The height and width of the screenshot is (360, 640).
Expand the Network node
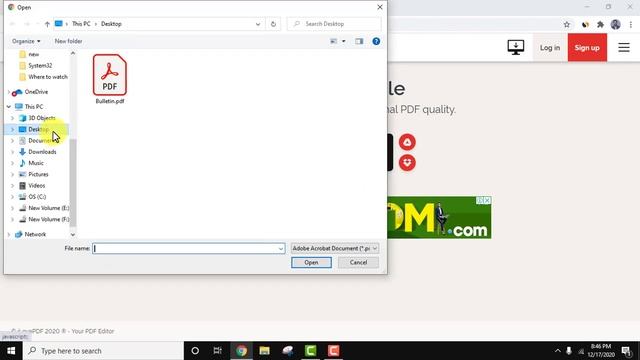[9, 234]
